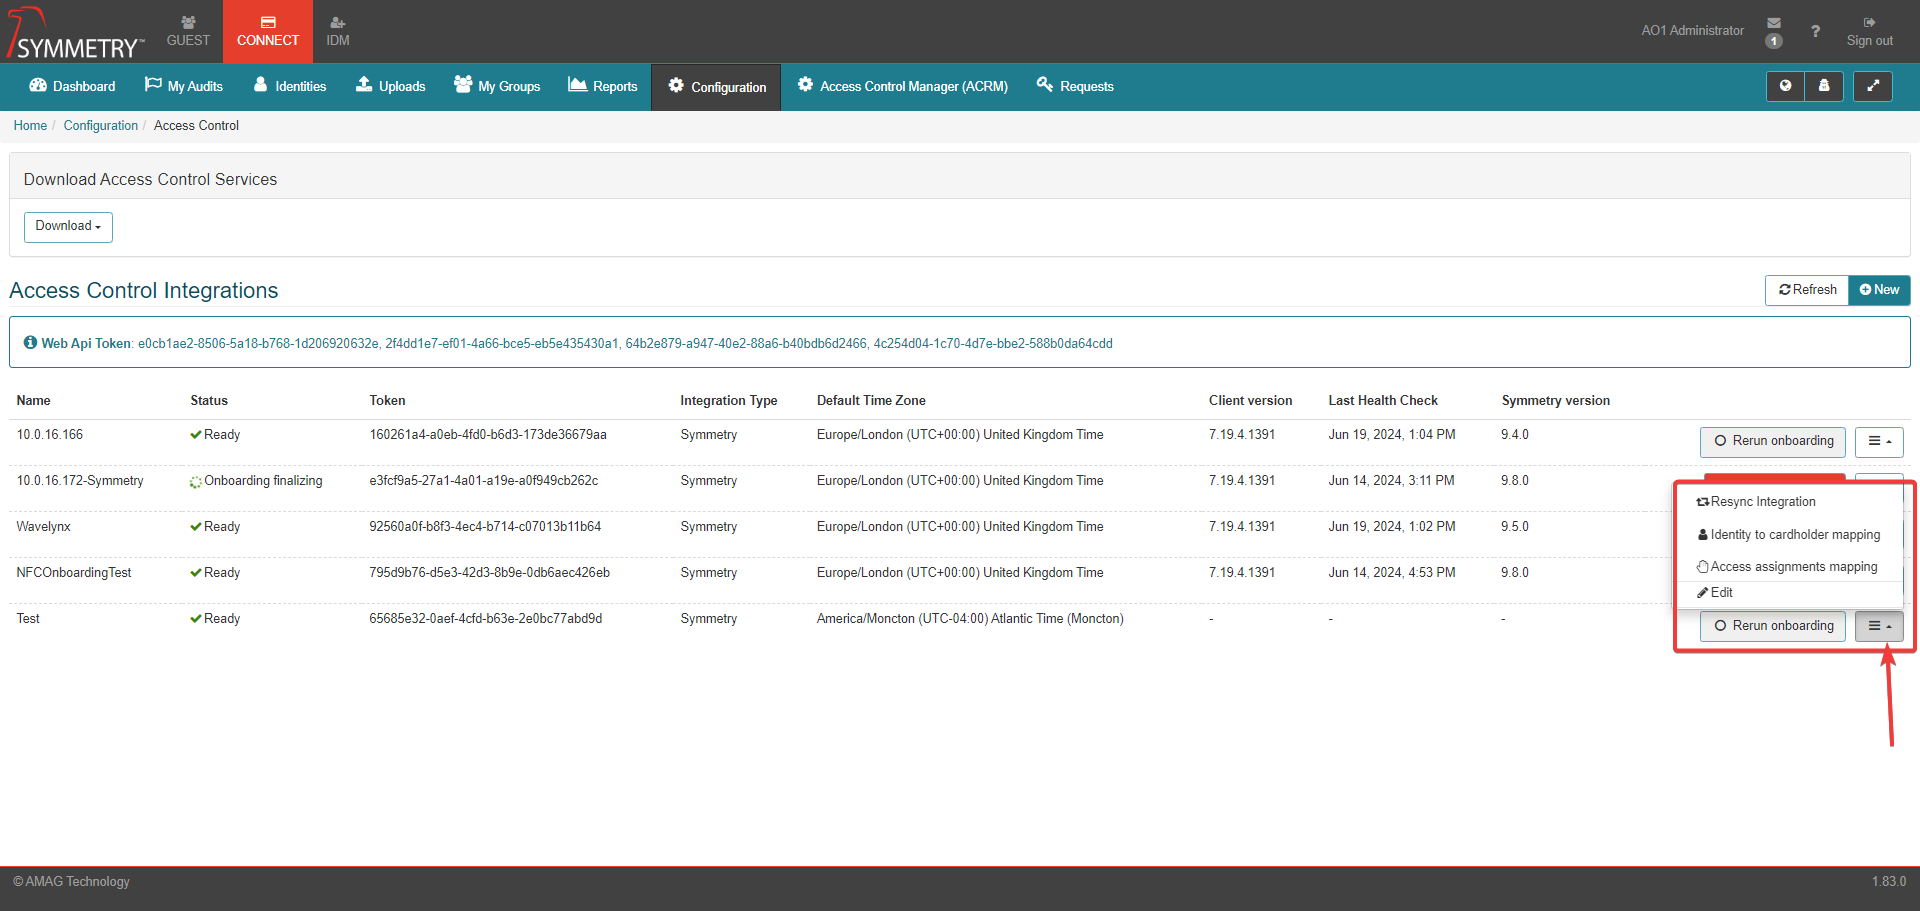Switch to the IDM module
The width and height of the screenshot is (1920, 911).
click(338, 31)
